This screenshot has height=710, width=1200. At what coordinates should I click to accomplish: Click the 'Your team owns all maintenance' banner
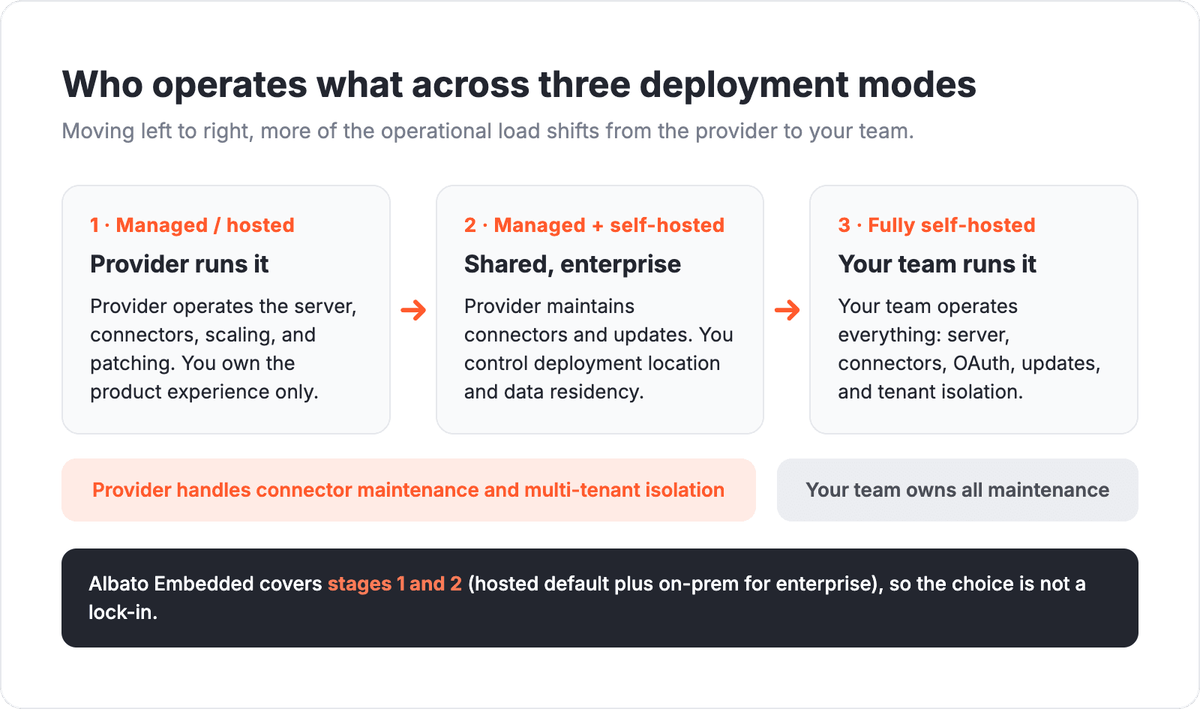tap(957, 490)
